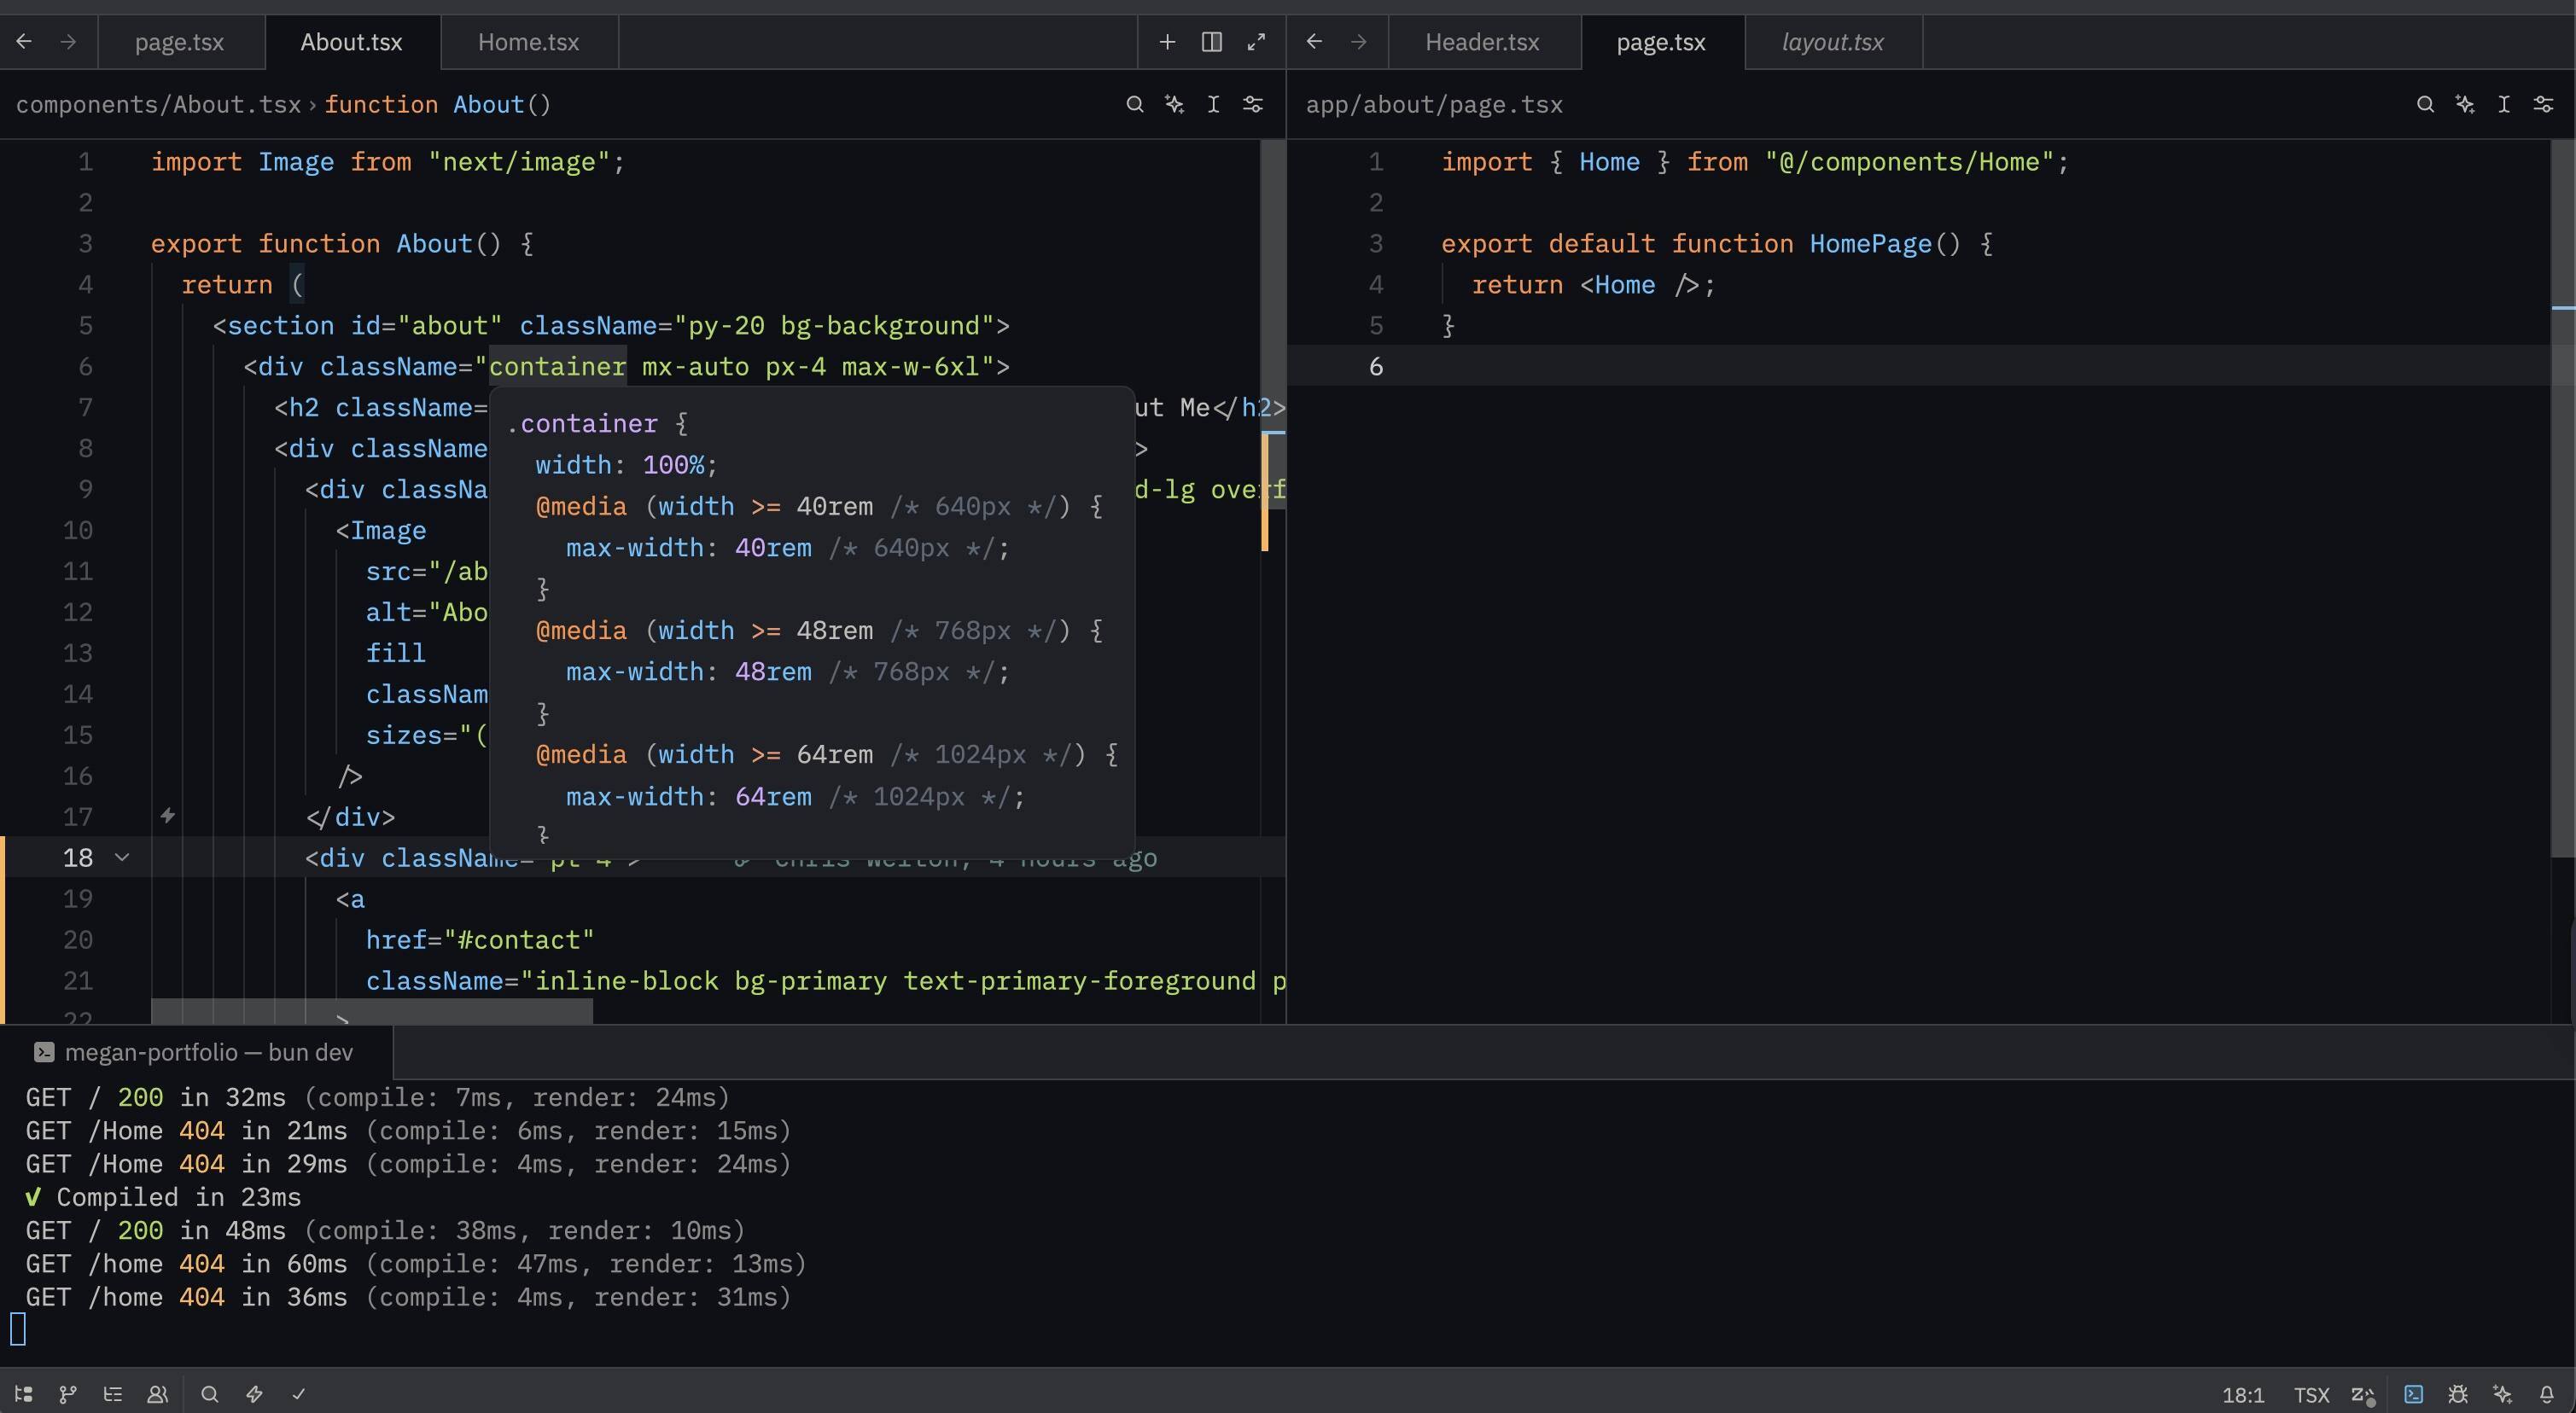Toggle the terminal panel button in status bar

pyautogui.click(x=2414, y=1394)
